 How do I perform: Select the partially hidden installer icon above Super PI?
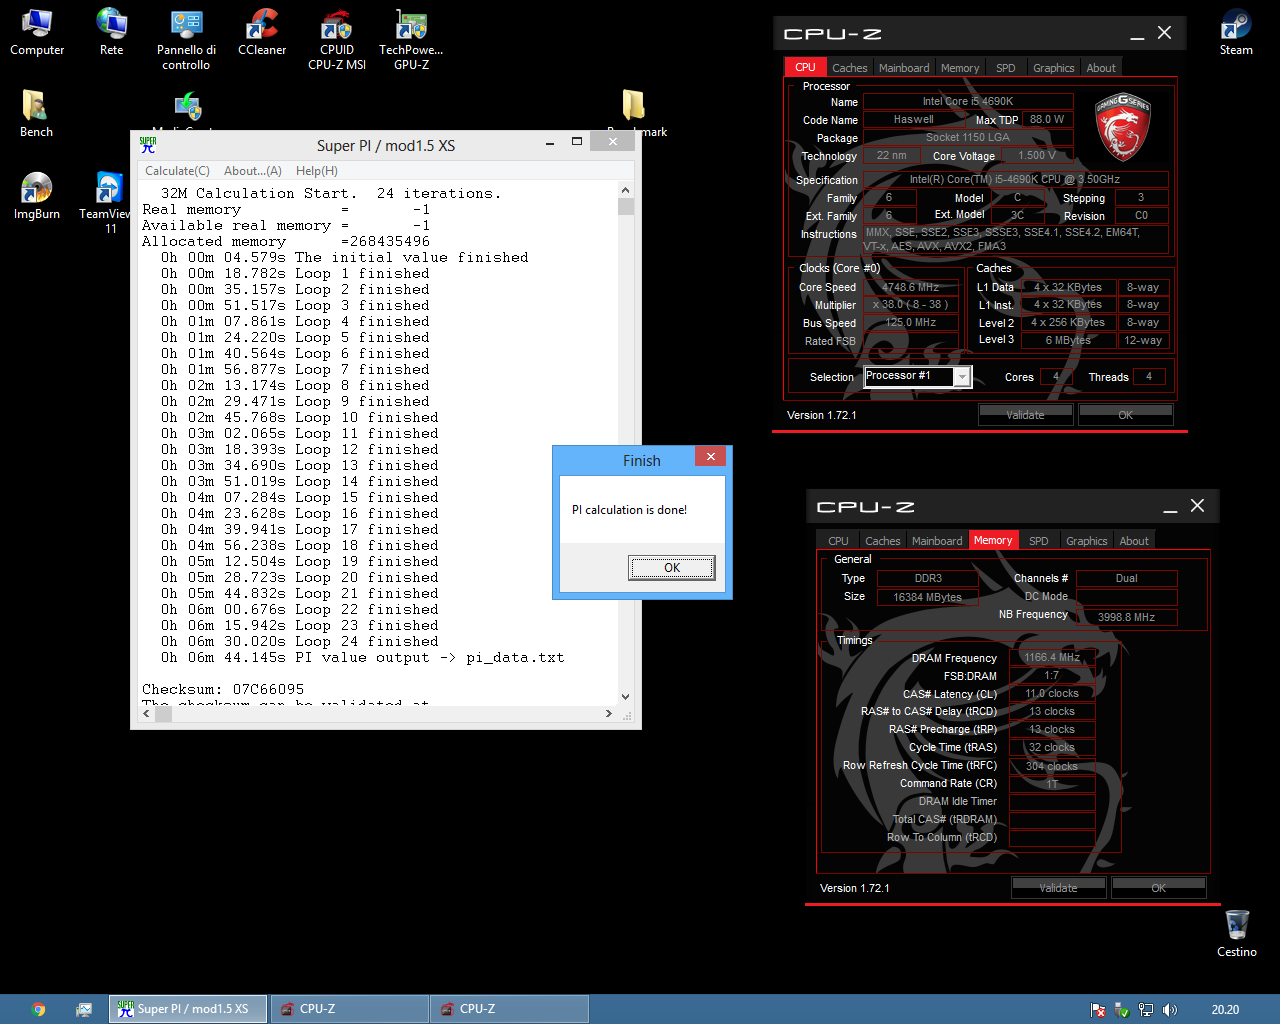(x=187, y=108)
